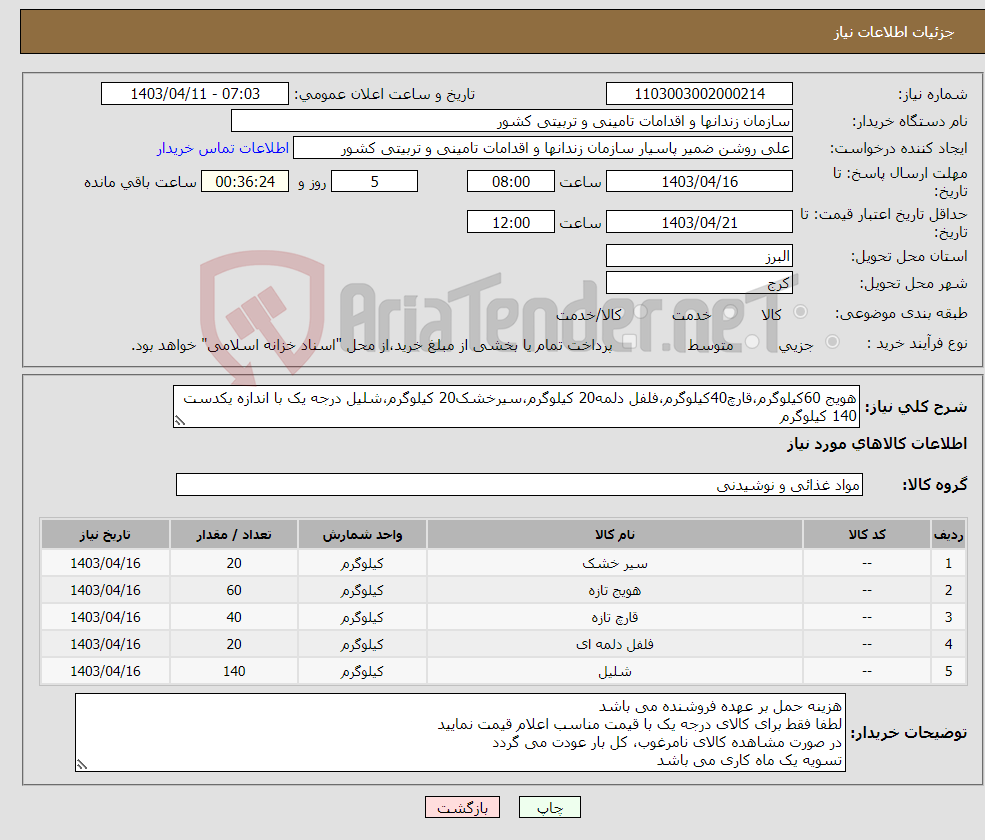The height and width of the screenshot is (840, 985).
Task: Click the تاریخ نیاز column header
Action: (106, 535)
